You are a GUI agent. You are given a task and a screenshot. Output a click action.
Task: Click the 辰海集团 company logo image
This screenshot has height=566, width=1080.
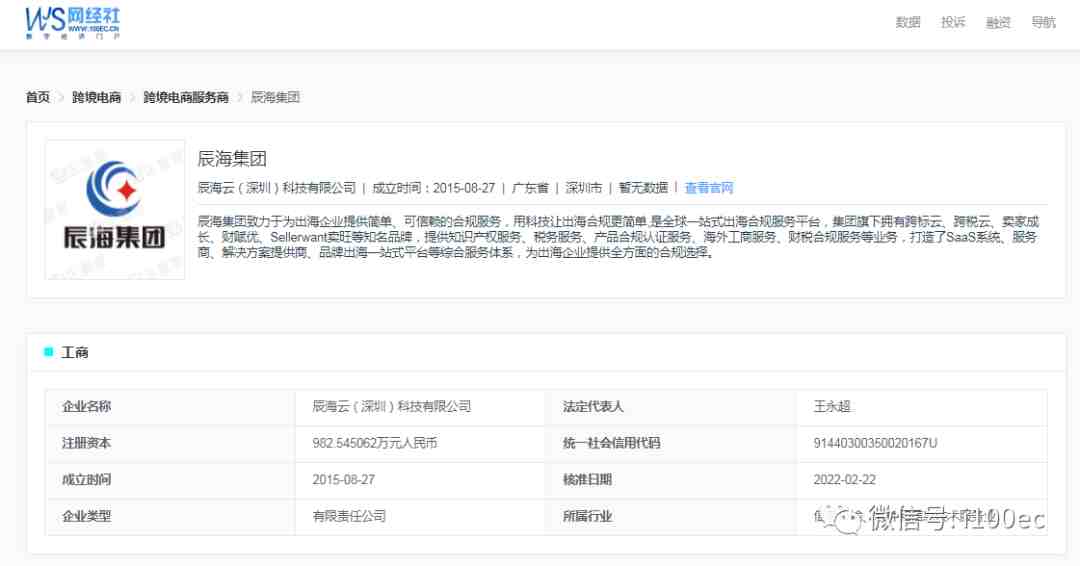tap(115, 209)
